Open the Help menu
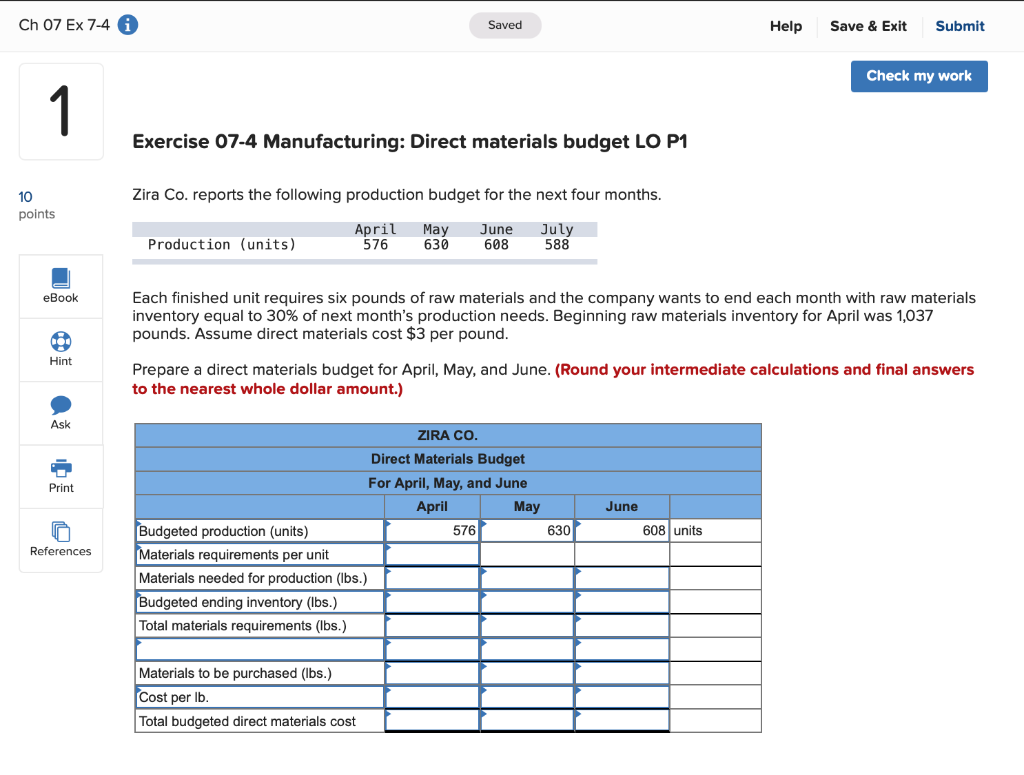The height and width of the screenshot is (775, 1024). coord(786,27)
